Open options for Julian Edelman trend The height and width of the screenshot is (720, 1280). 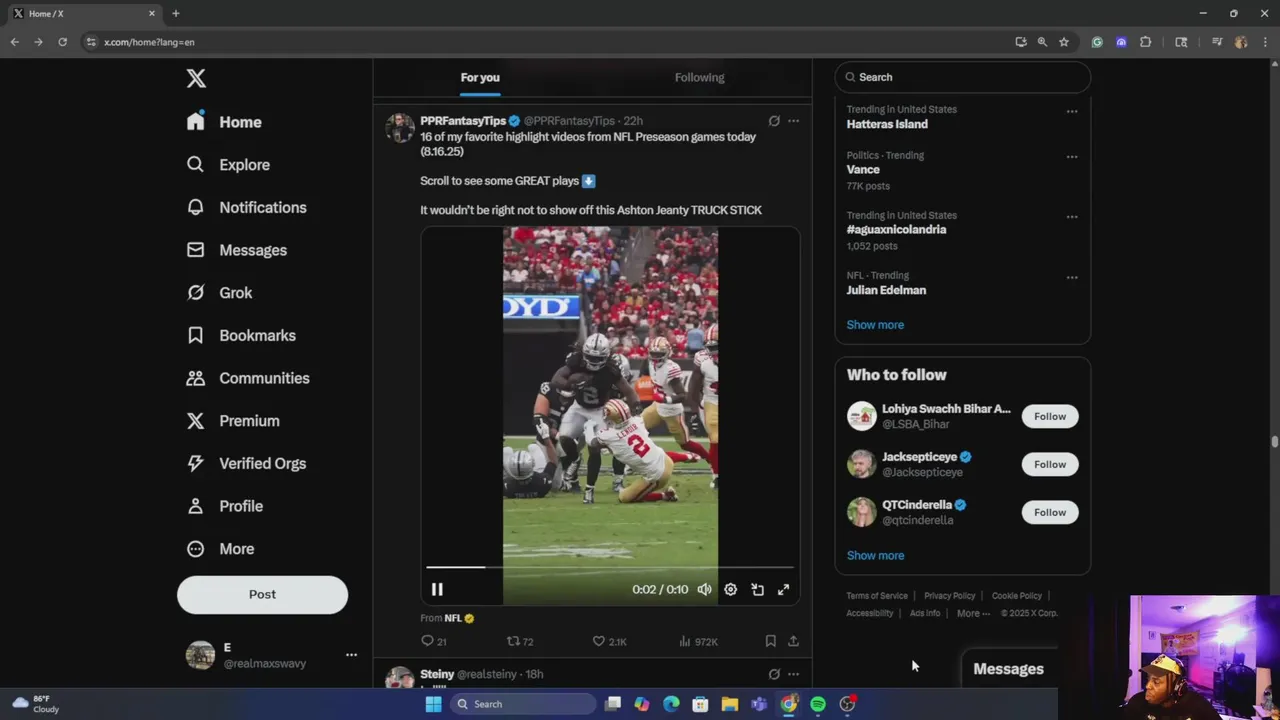click(x=1072, y=277)
